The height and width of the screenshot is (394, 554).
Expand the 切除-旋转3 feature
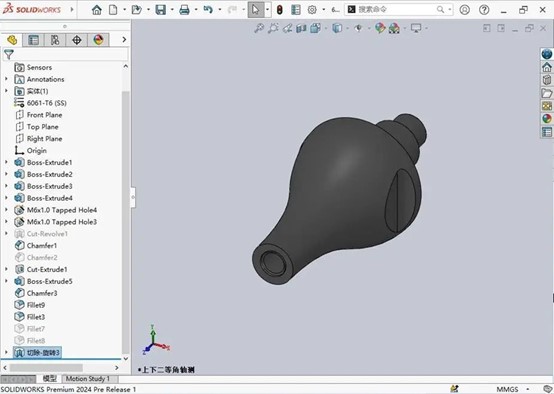pos(6,352)
